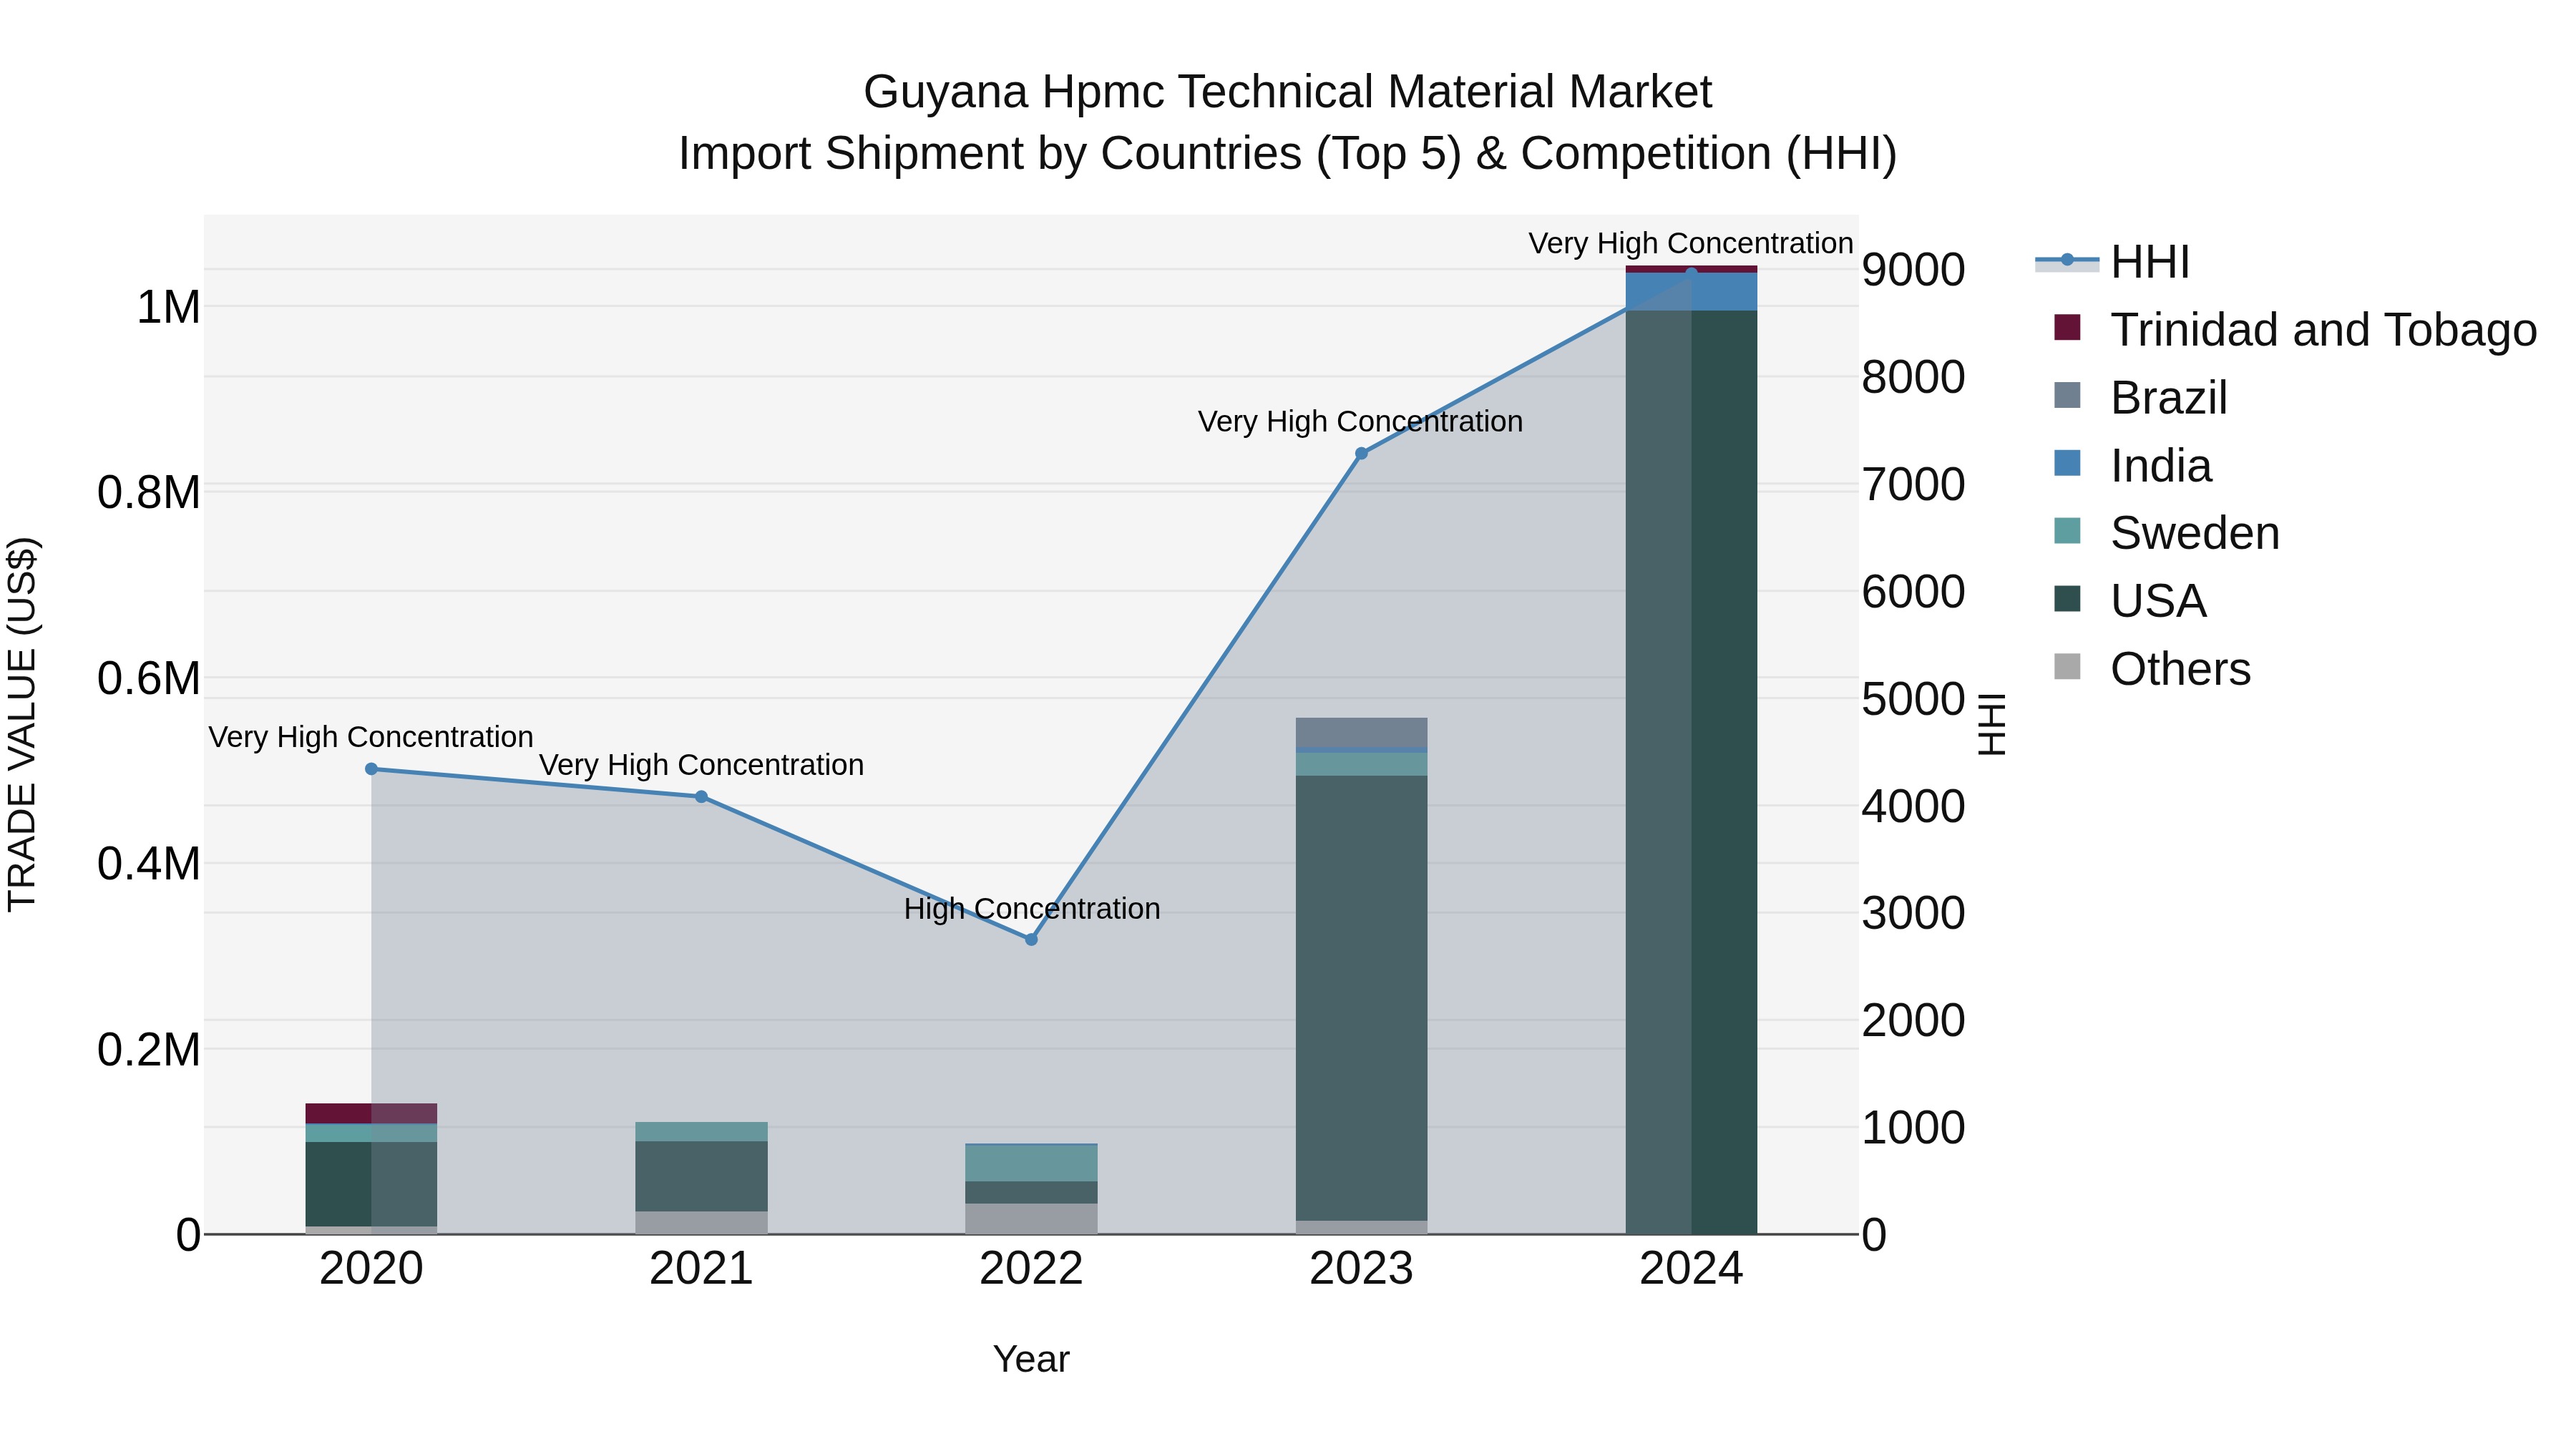The height and width of the screenshot is (1449, 2576).
Task: Click the 2021 Others bar segment
Action: 701,1223
